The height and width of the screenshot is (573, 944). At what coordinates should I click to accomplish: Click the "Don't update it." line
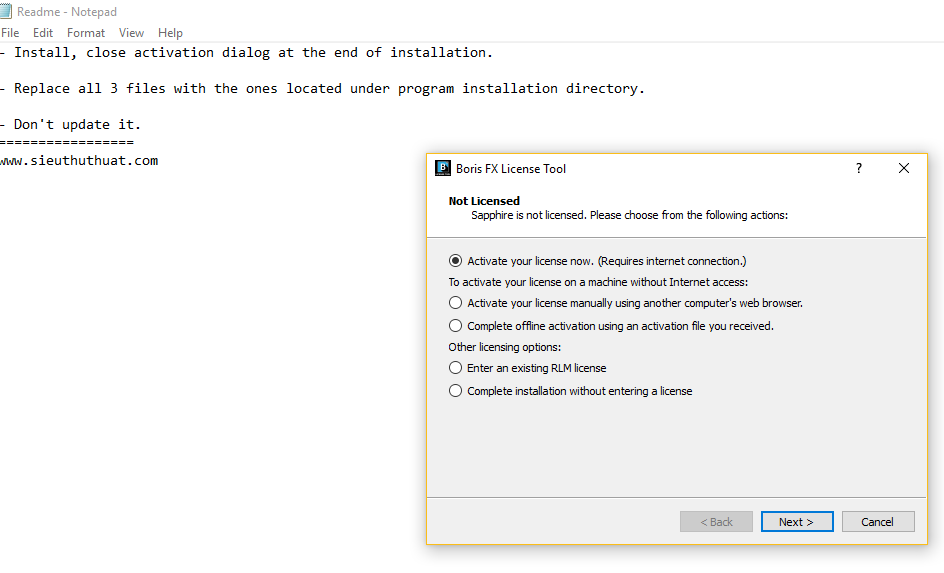pos(70,125)
